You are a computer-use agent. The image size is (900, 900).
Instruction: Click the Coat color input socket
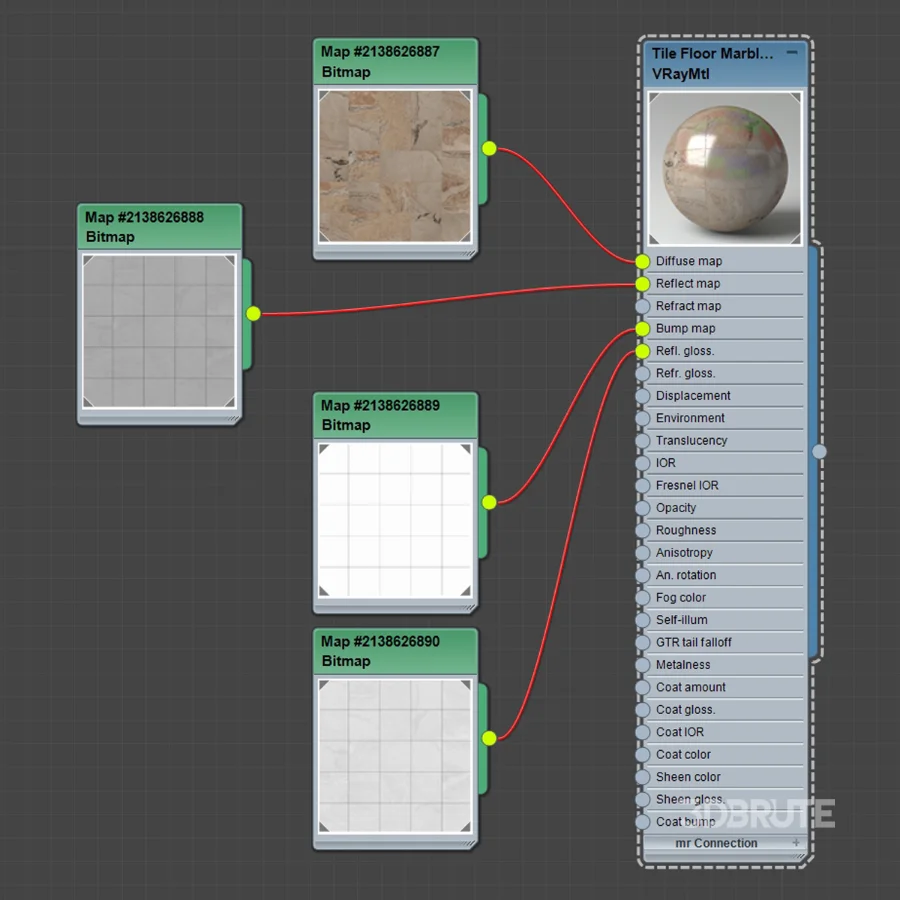click(642, 755)
